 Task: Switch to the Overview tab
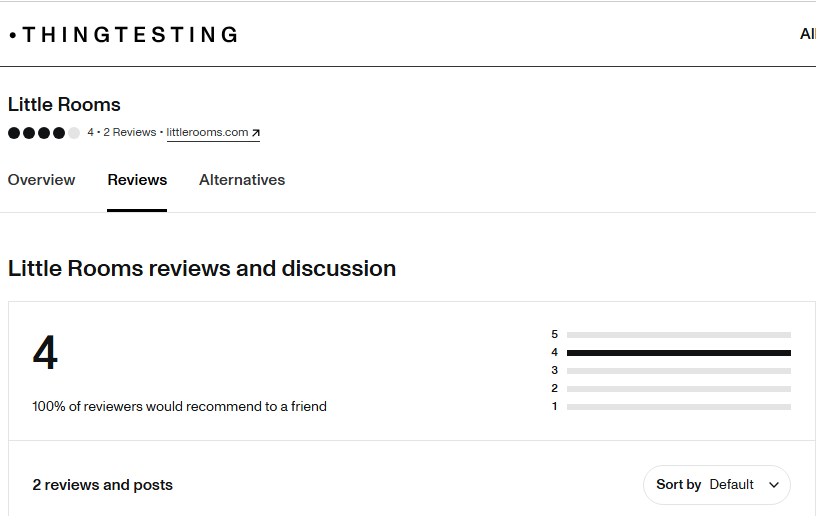click(41, 180)
